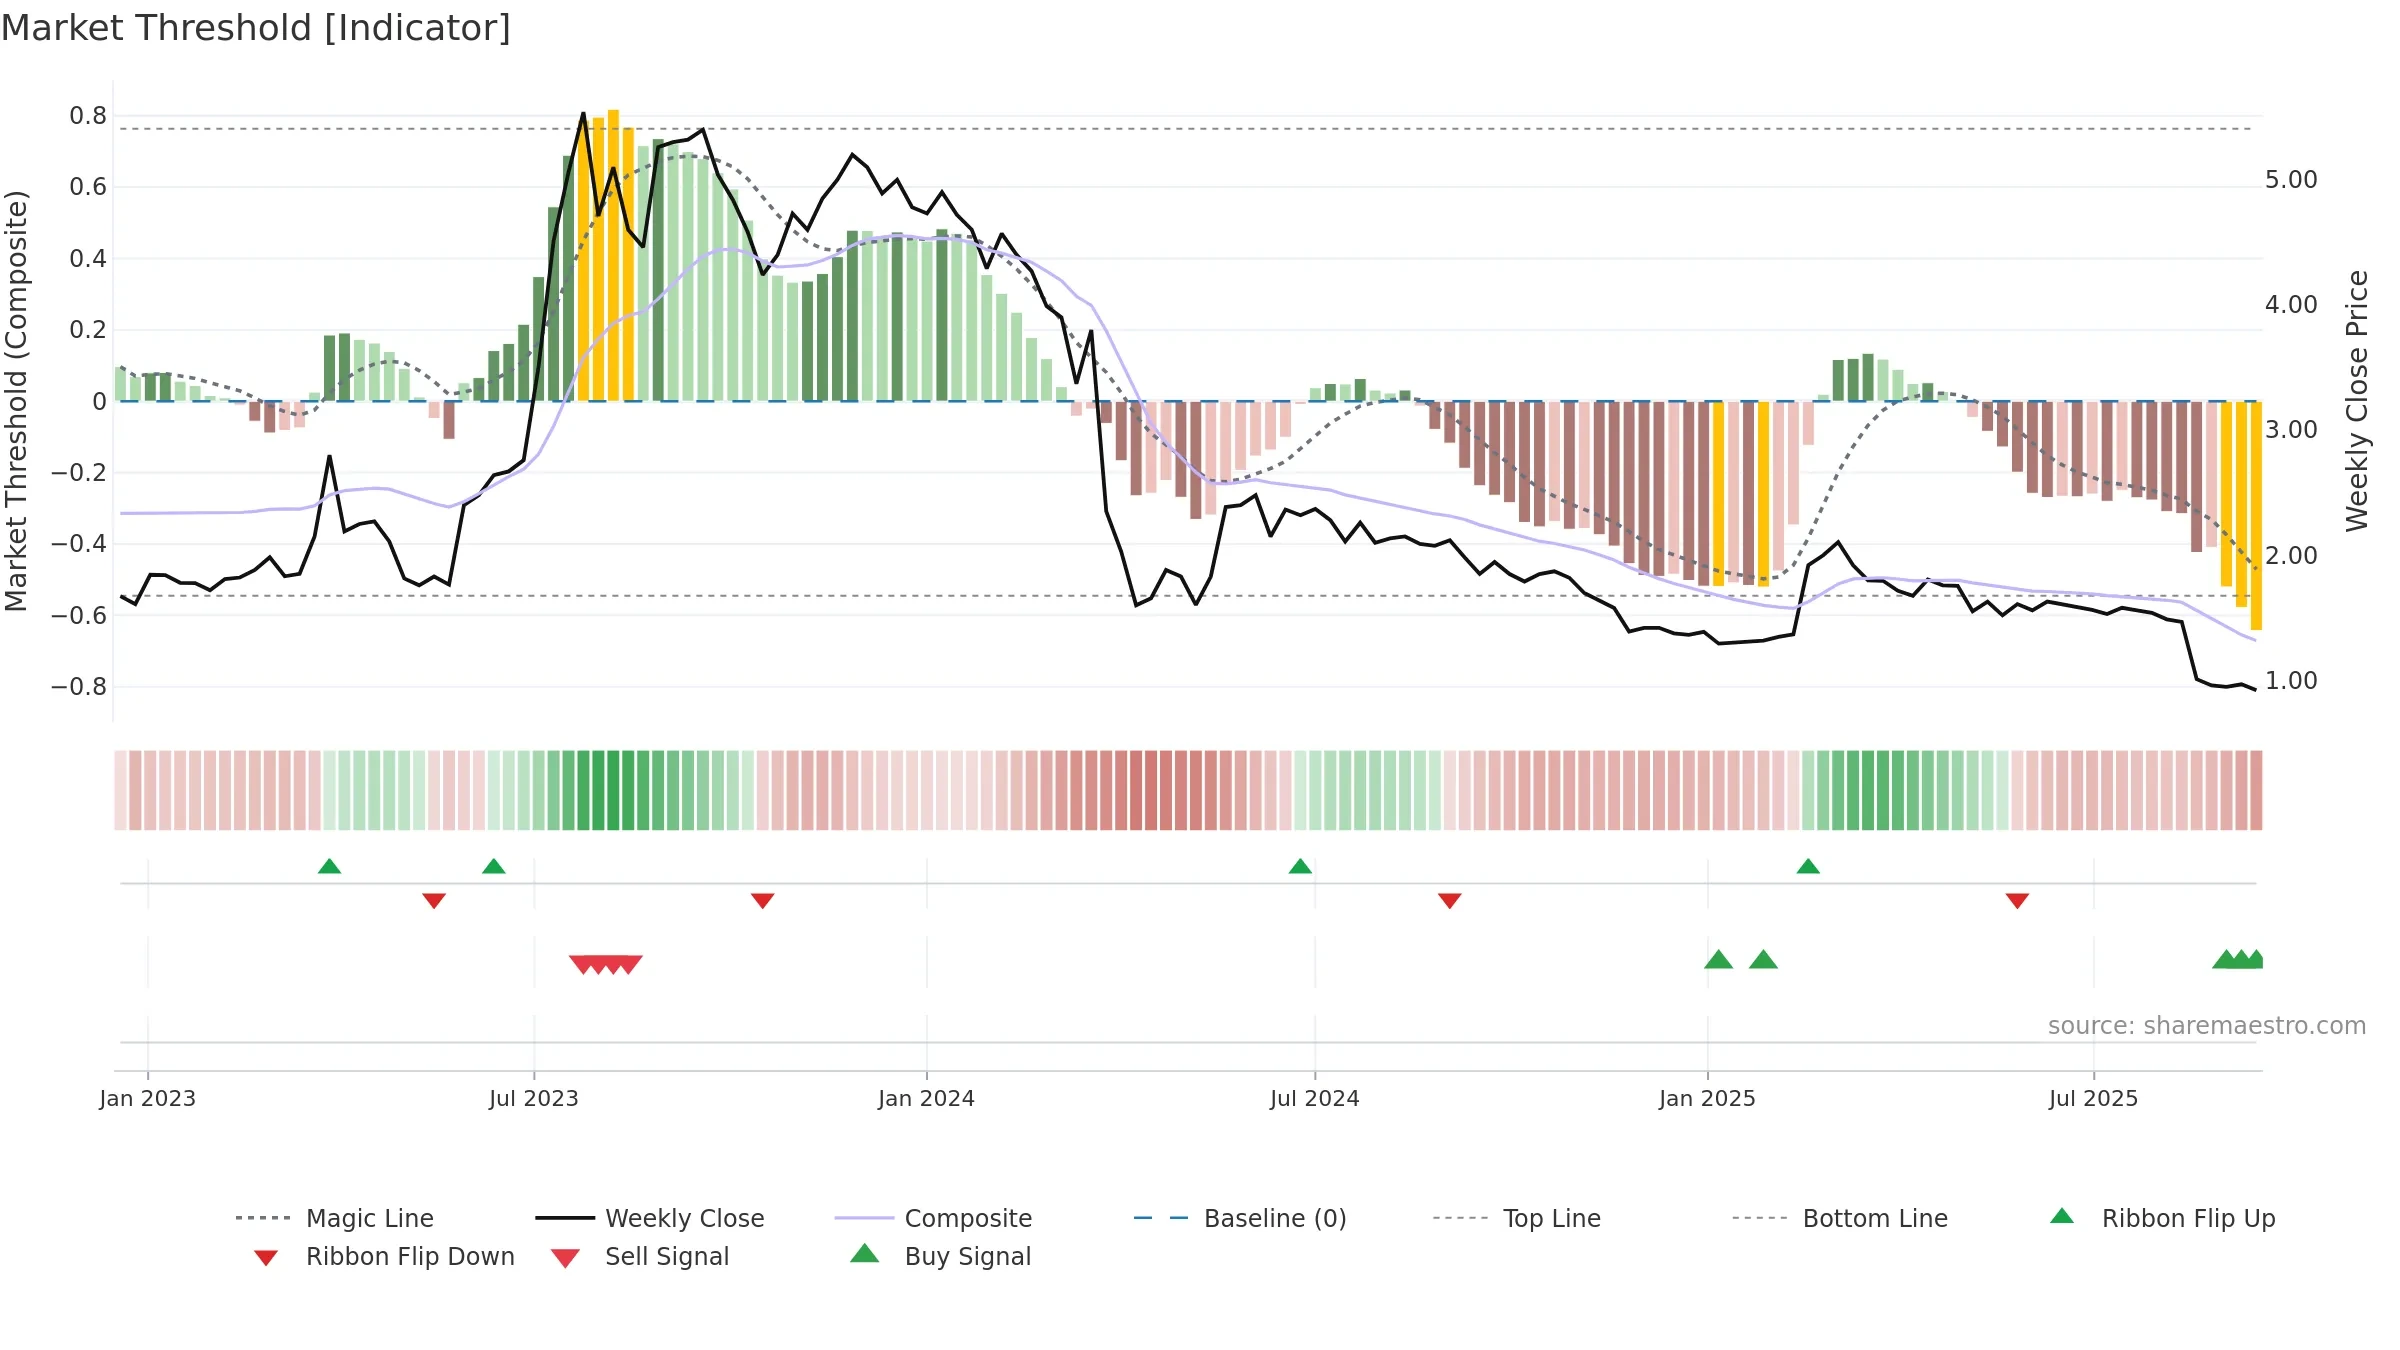Screen dimensions: 2400x1350
Task: Click the last Sell Signal triangle in the 2023 cluster
Action: (629, 964)
